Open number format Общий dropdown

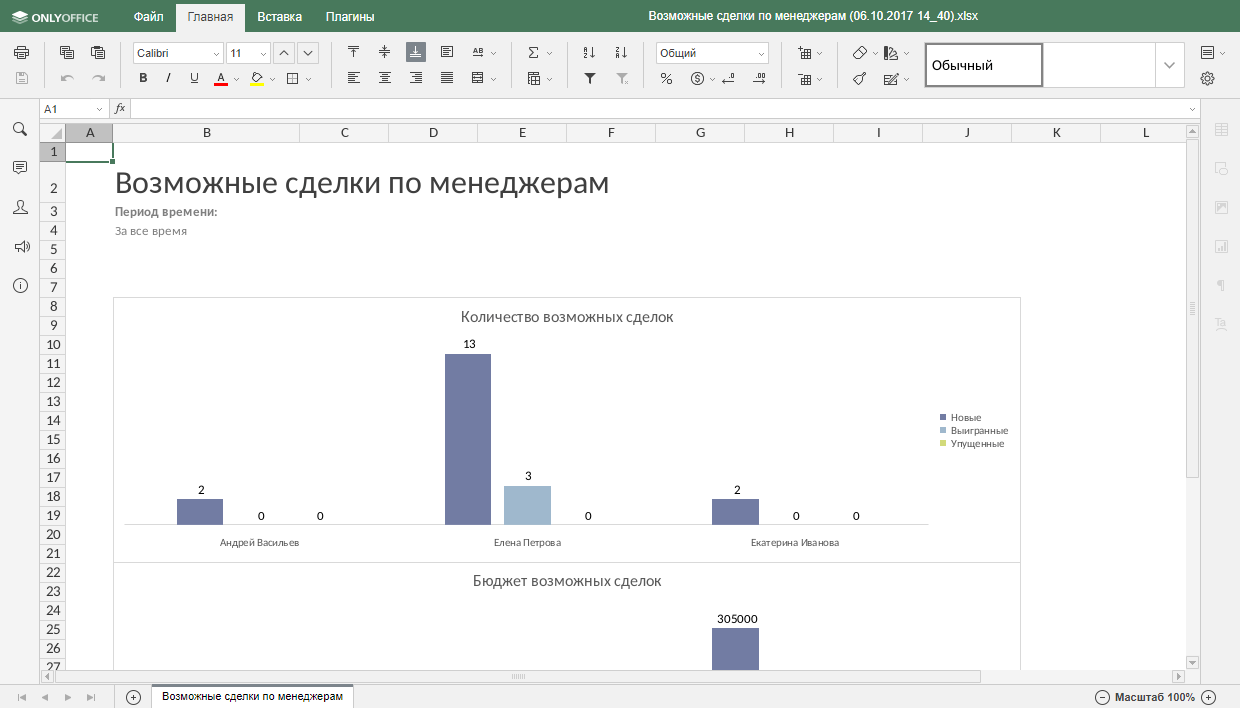coord(712,53)
